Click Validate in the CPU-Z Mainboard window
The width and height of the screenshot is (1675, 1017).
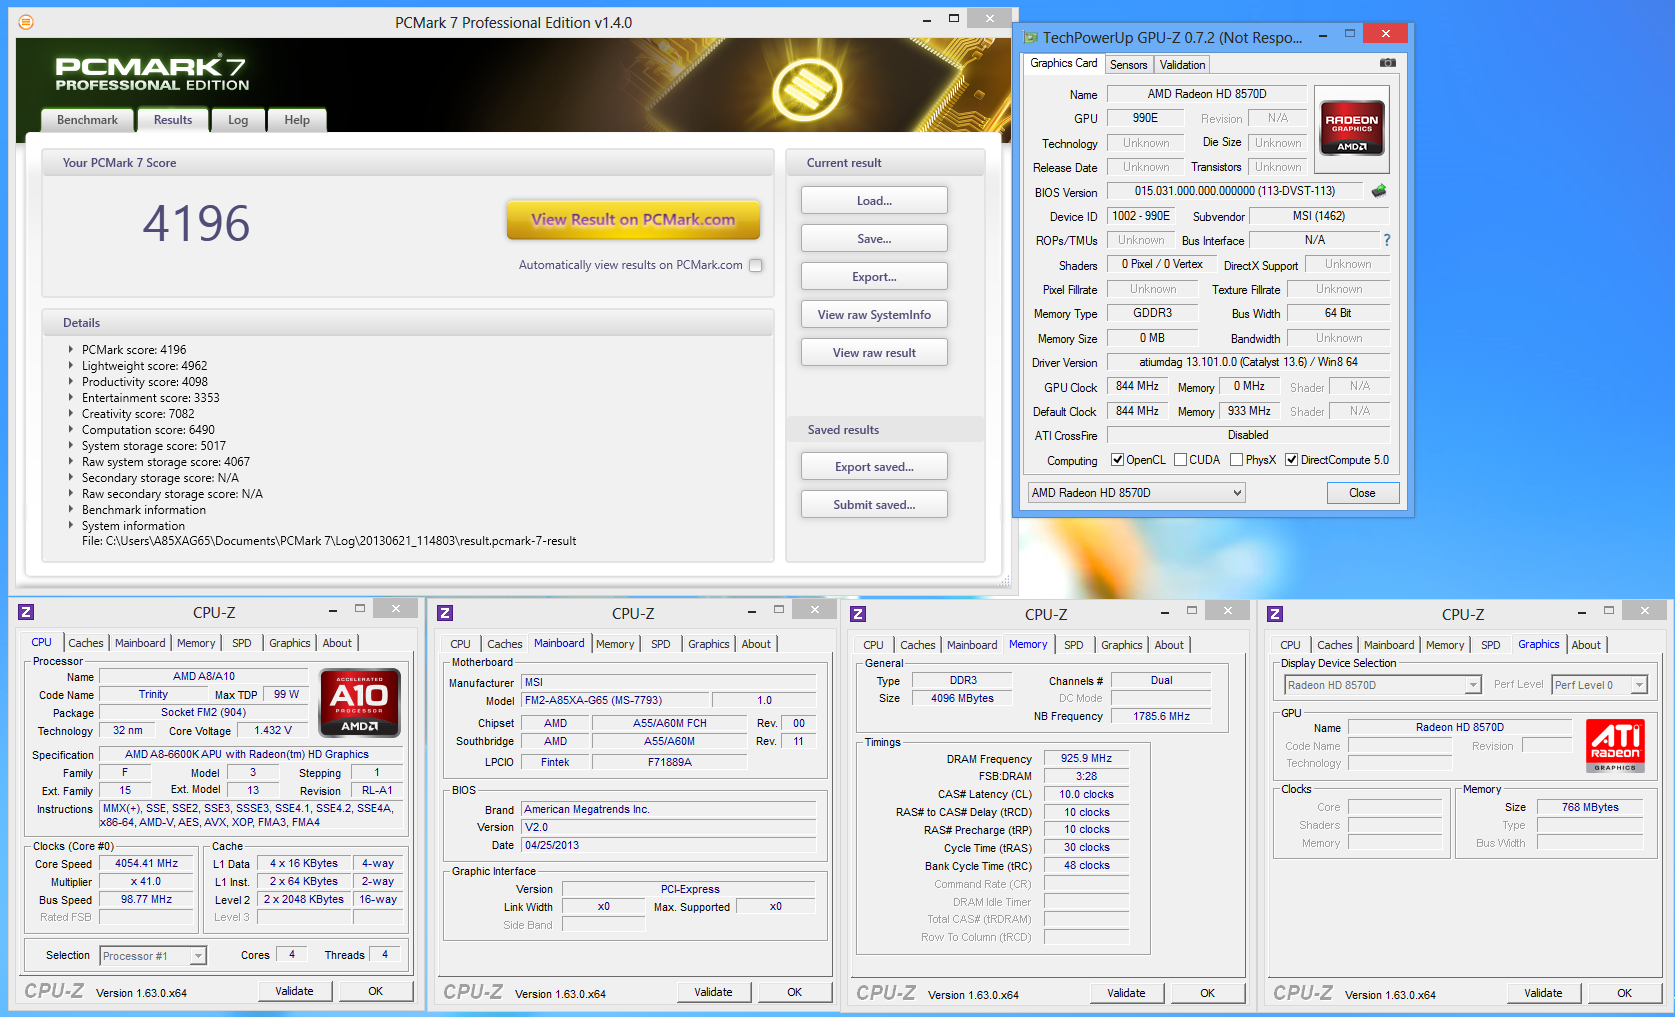point(713,992)
